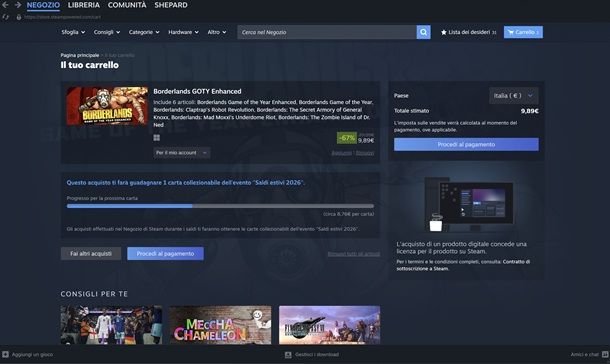610x364 pixels.
Task: Click the plus icon for Aggiungi un gioco
Action: click(5, 354)
